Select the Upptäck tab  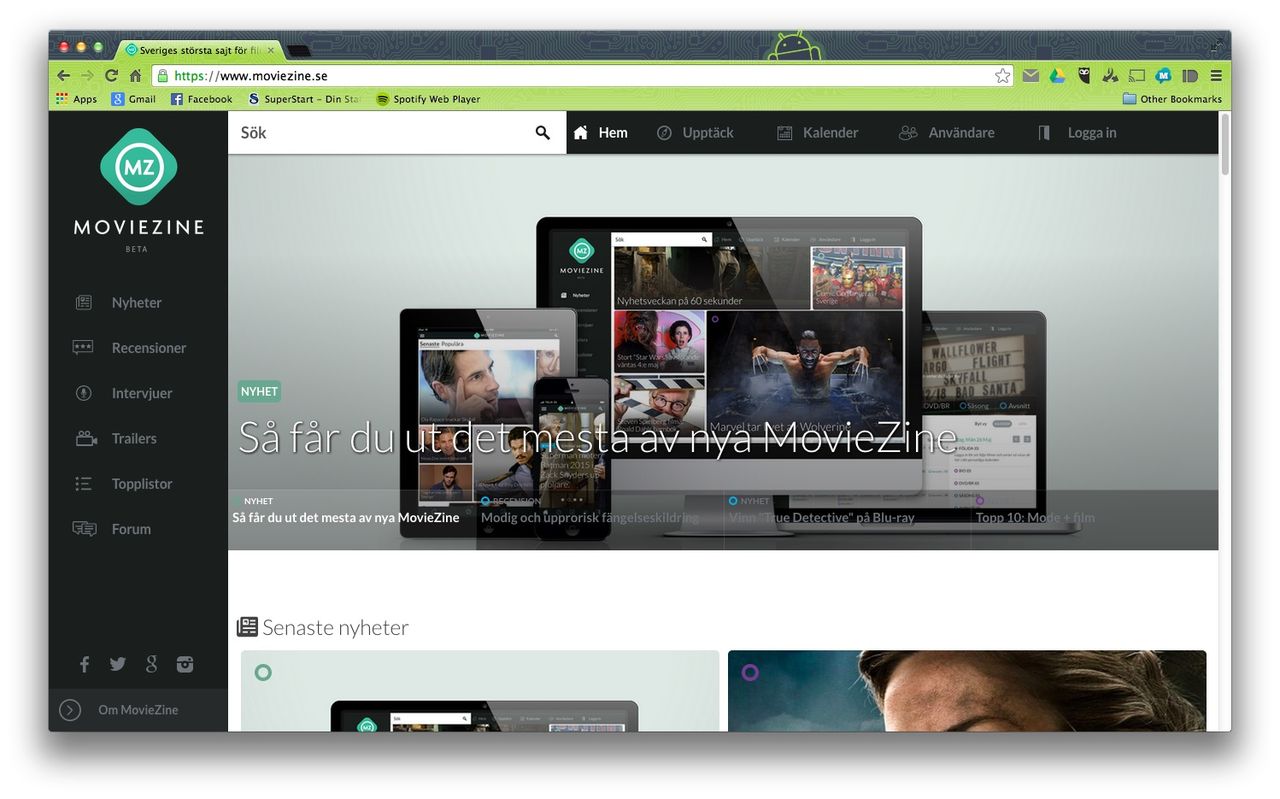click(695, 132)
